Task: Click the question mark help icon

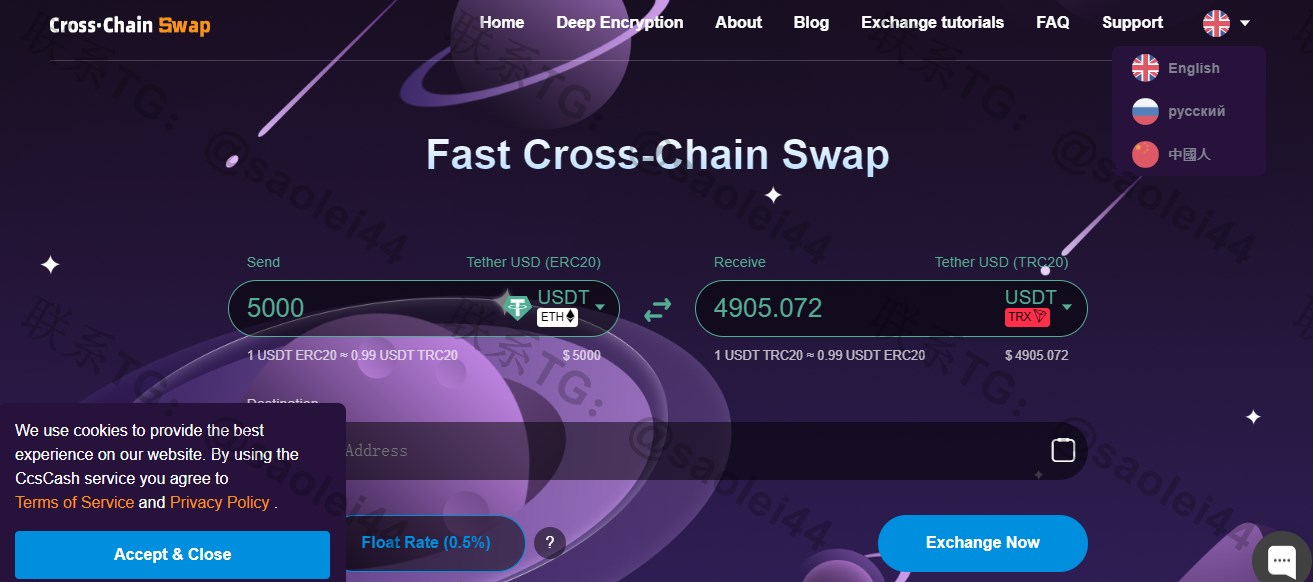Action: (x=550, y=543)
